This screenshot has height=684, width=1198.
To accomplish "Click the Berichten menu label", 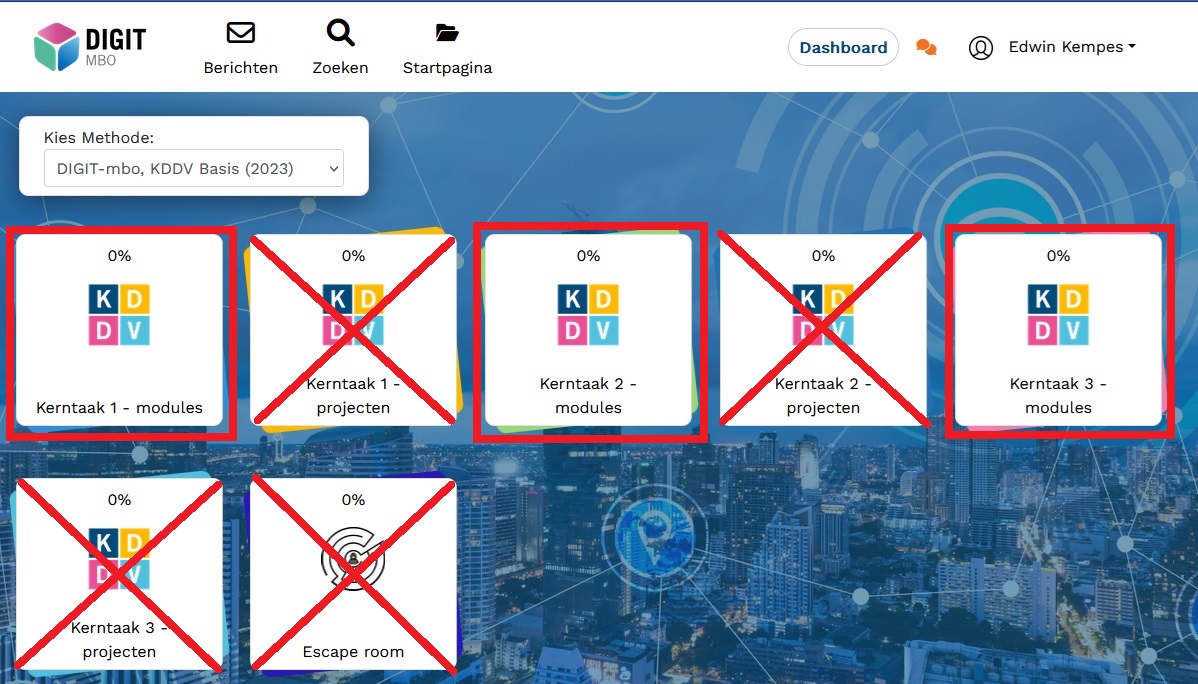I will click(241, 67).
